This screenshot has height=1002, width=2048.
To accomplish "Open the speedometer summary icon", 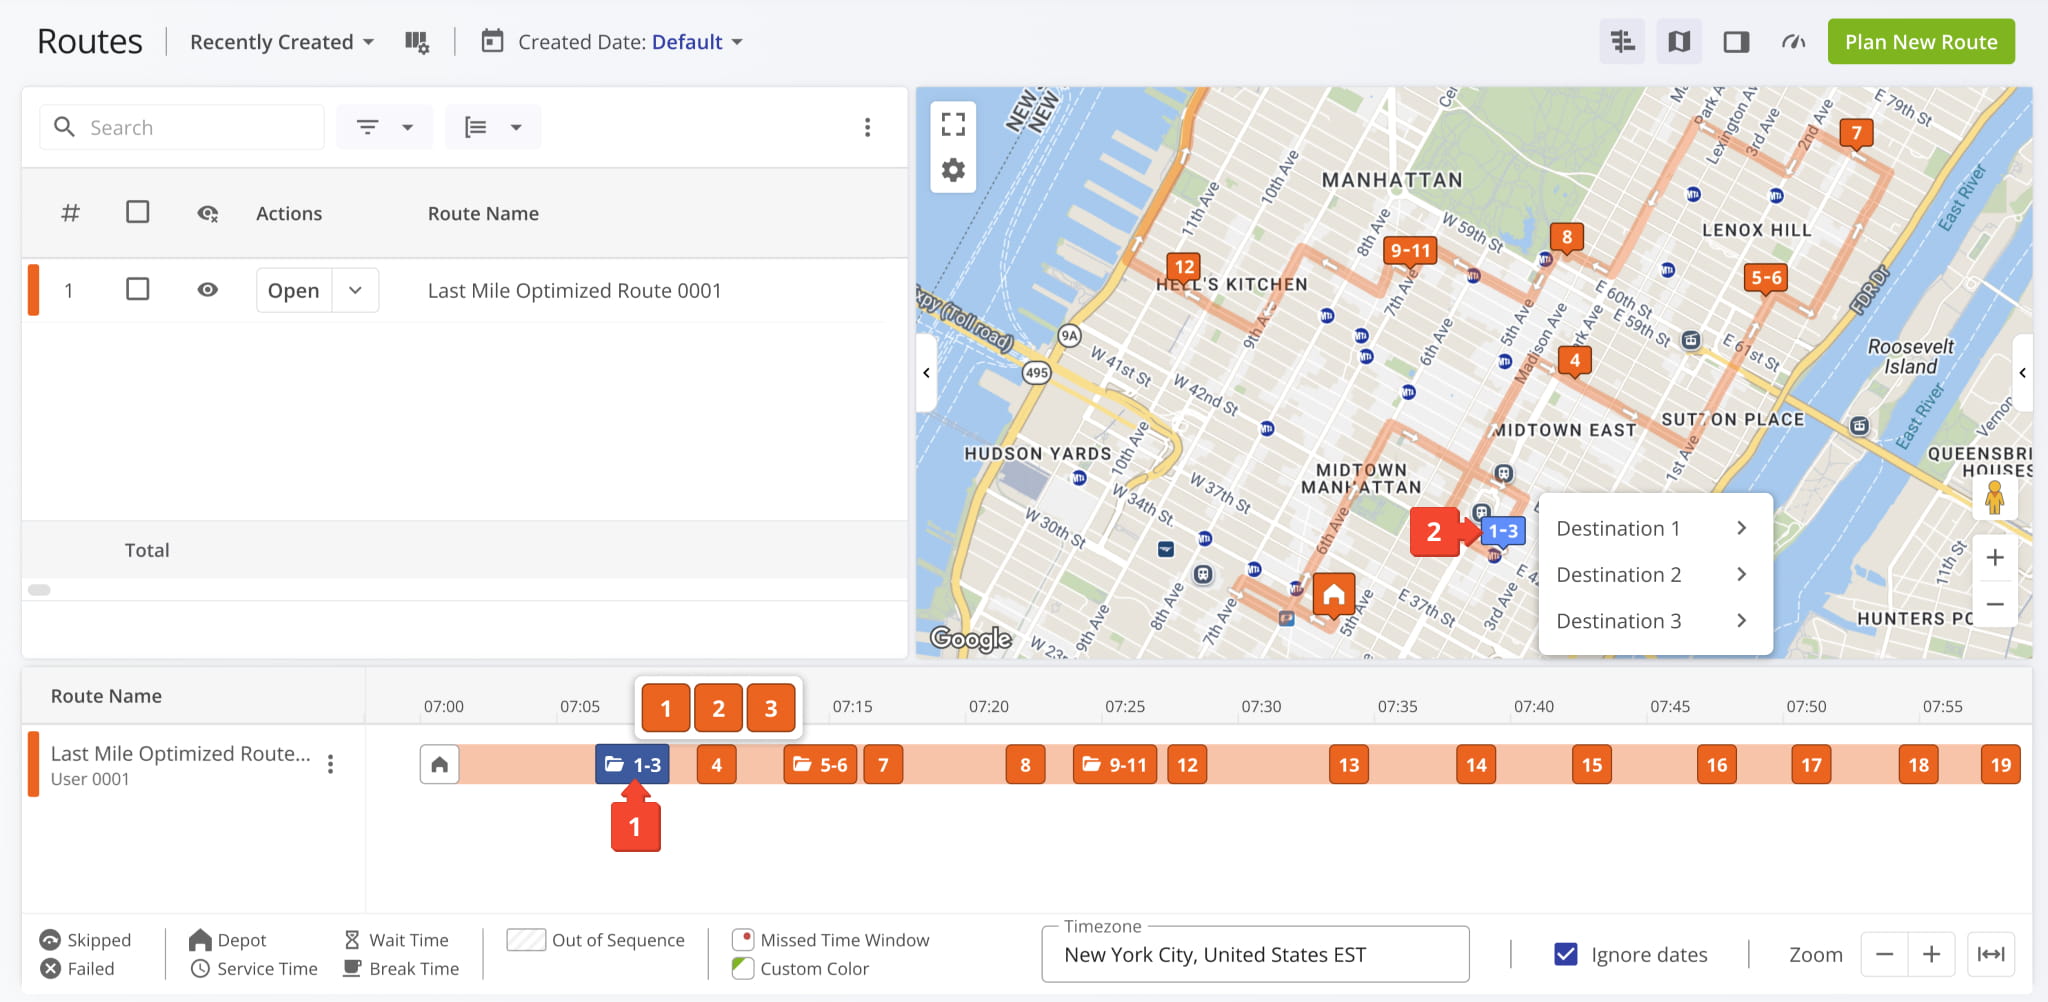I will [x=1793, y=42].
